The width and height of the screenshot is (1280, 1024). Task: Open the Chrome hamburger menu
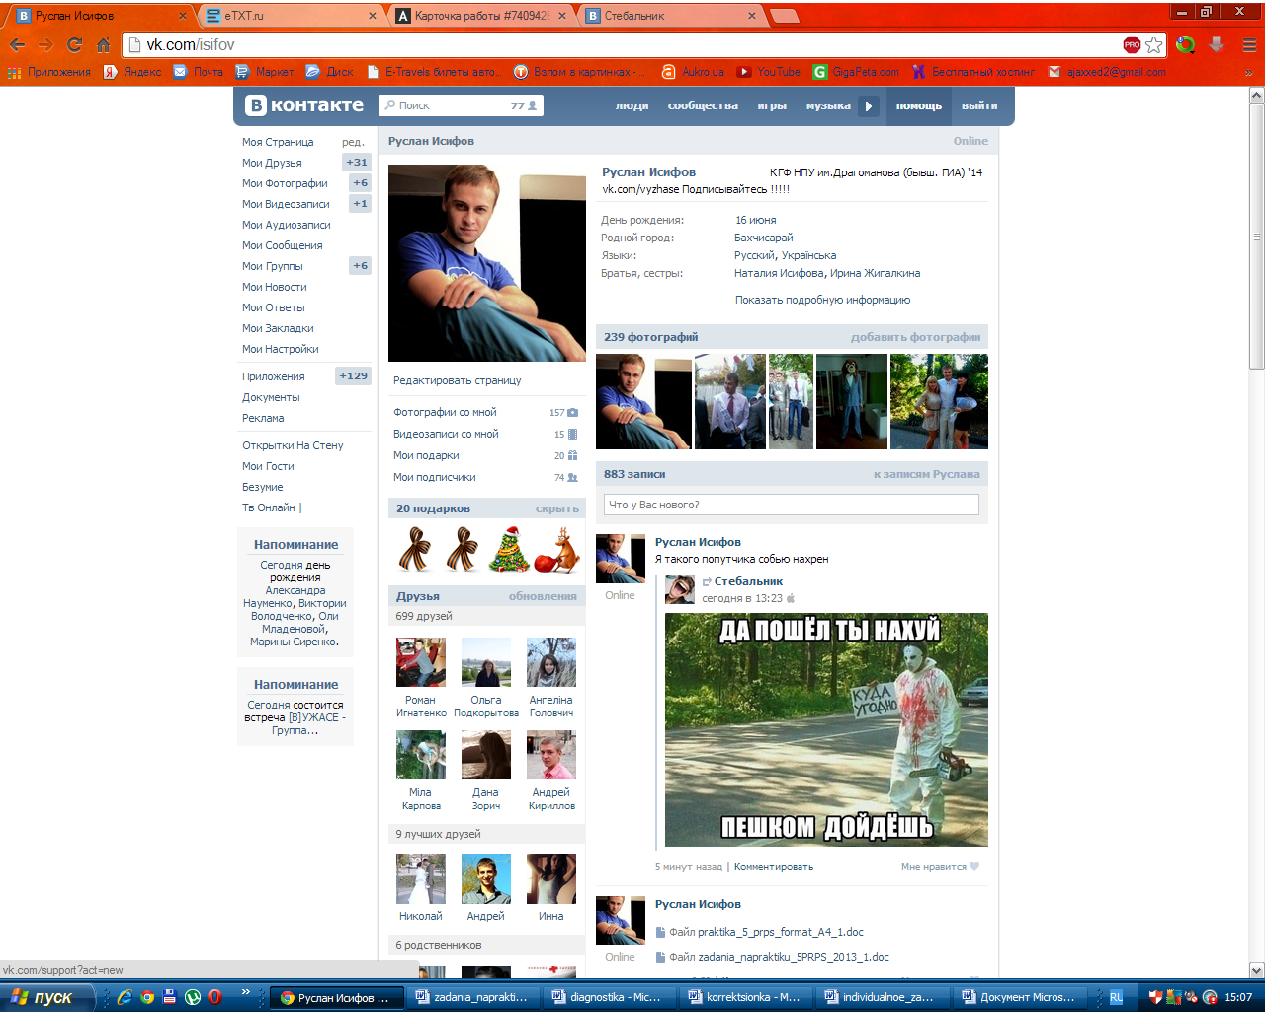[x=1249, y=45]
